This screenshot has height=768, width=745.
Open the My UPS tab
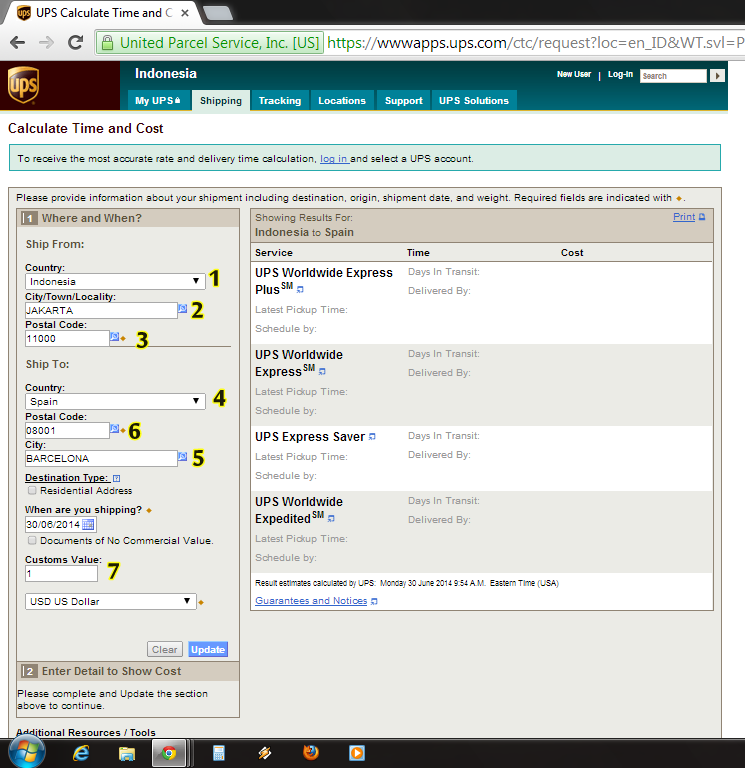157,100
